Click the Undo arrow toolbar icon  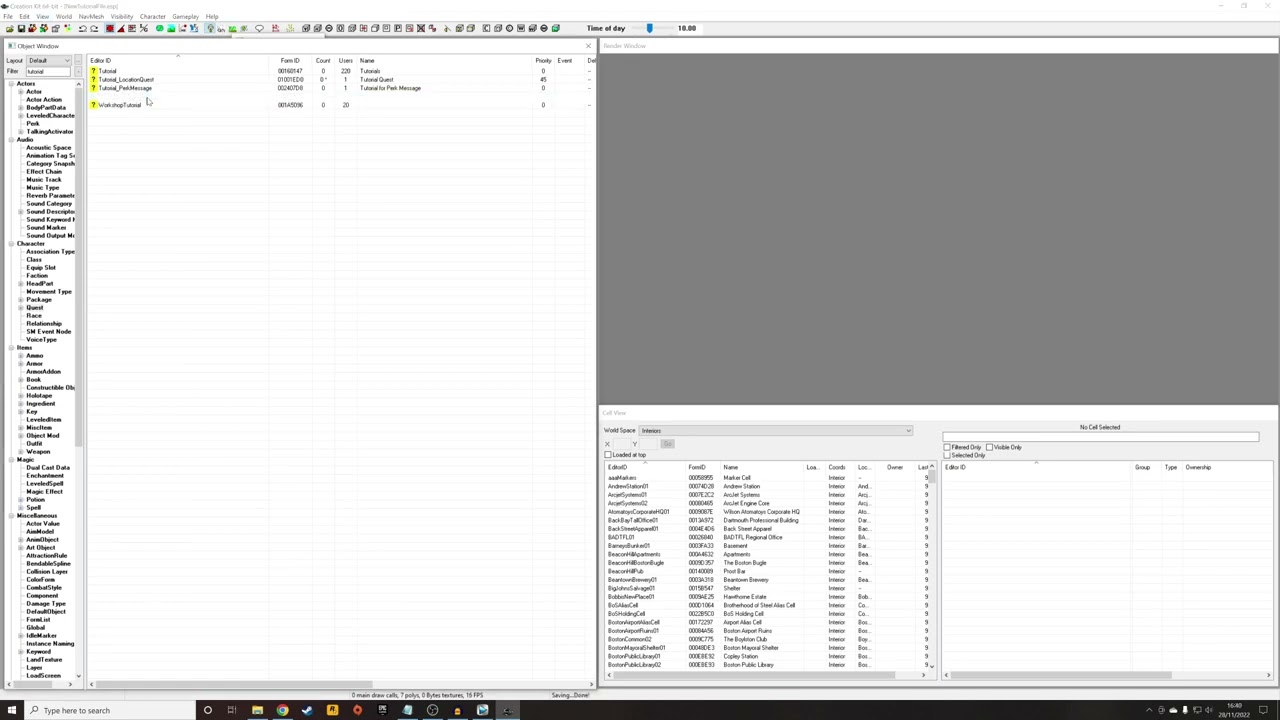[82, 28]
